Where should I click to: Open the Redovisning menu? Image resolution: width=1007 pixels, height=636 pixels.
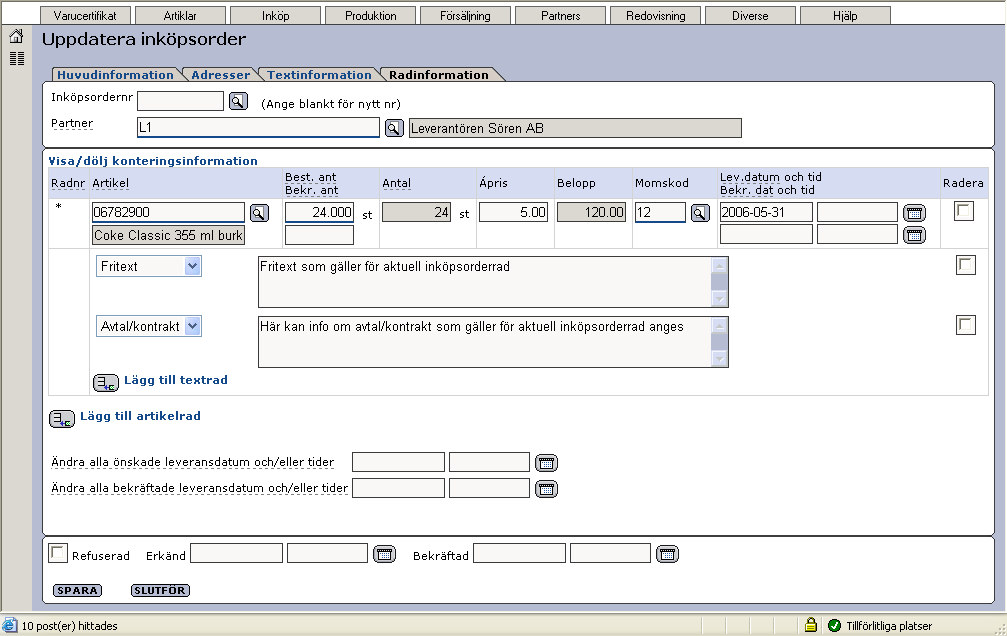click(x=656, y=15)
